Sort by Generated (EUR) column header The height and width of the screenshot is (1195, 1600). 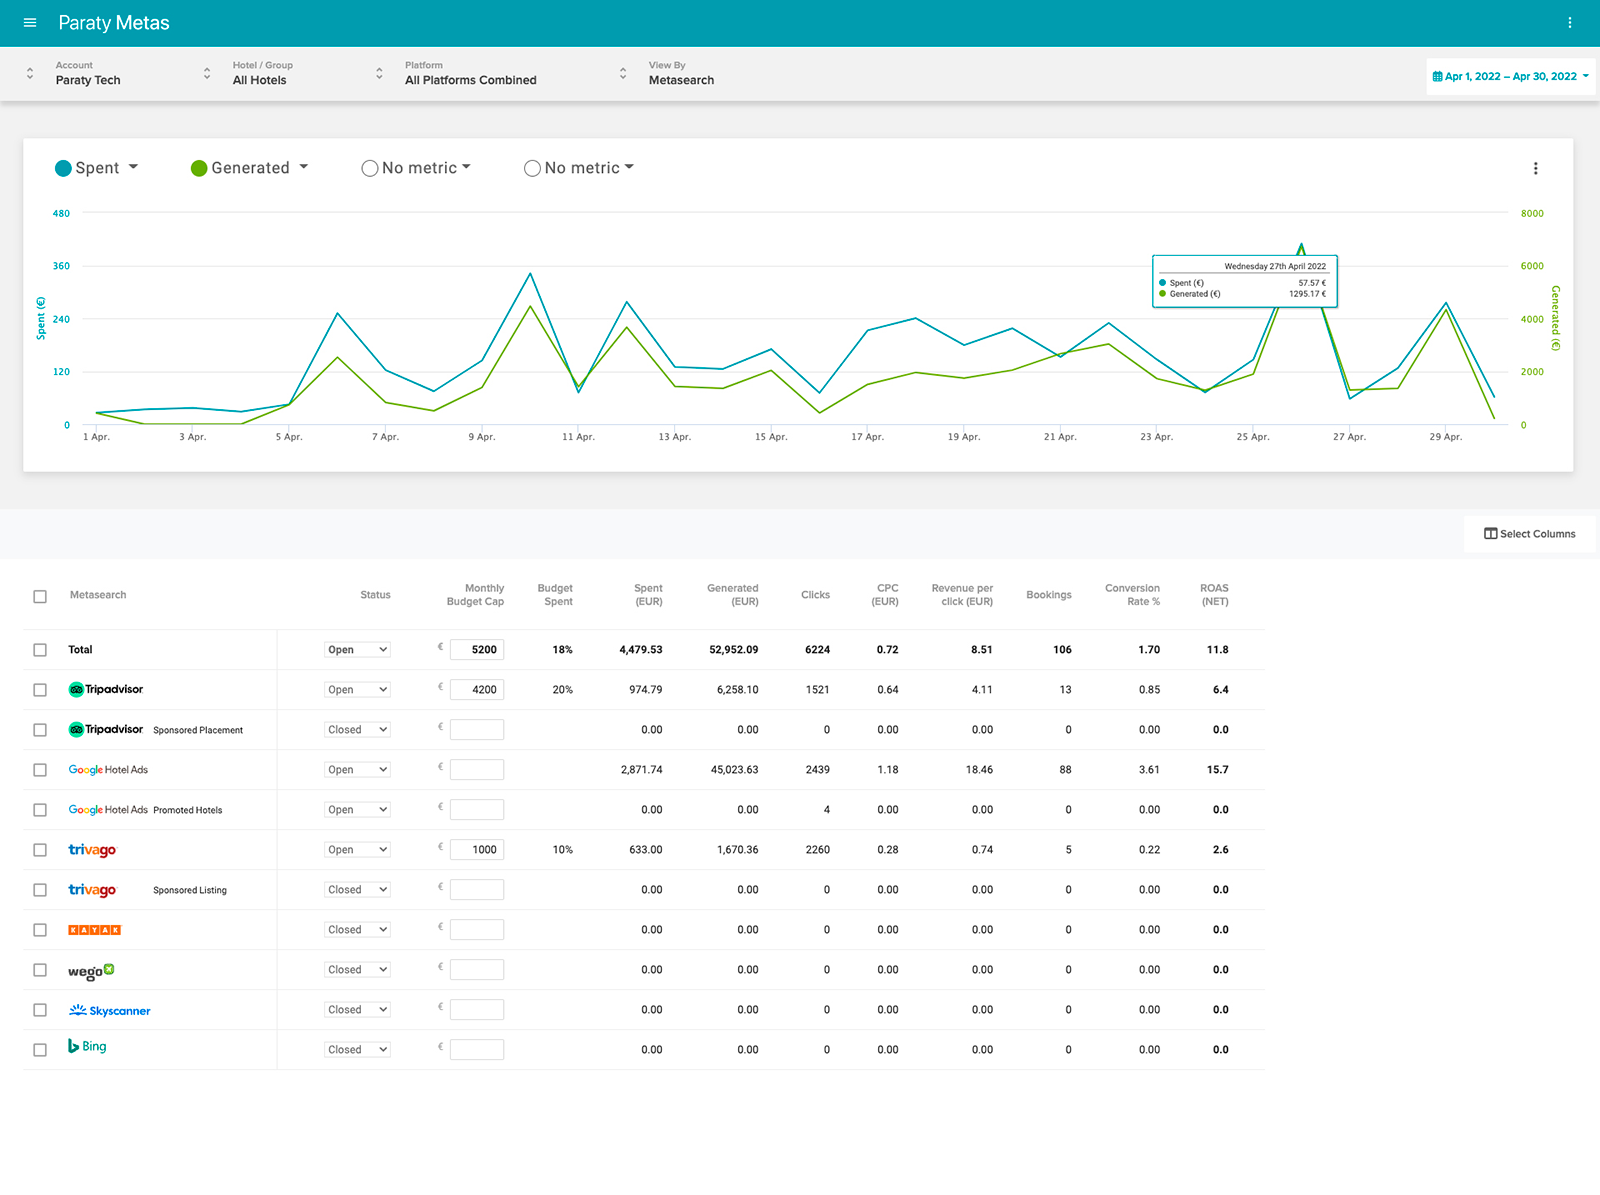tap(732, 595)
